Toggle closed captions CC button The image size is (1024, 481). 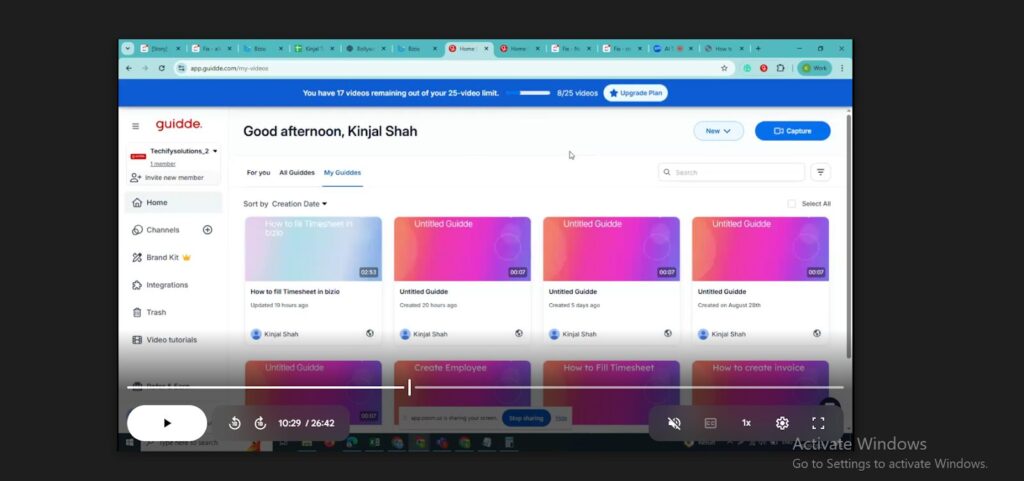tap(710, 423)
